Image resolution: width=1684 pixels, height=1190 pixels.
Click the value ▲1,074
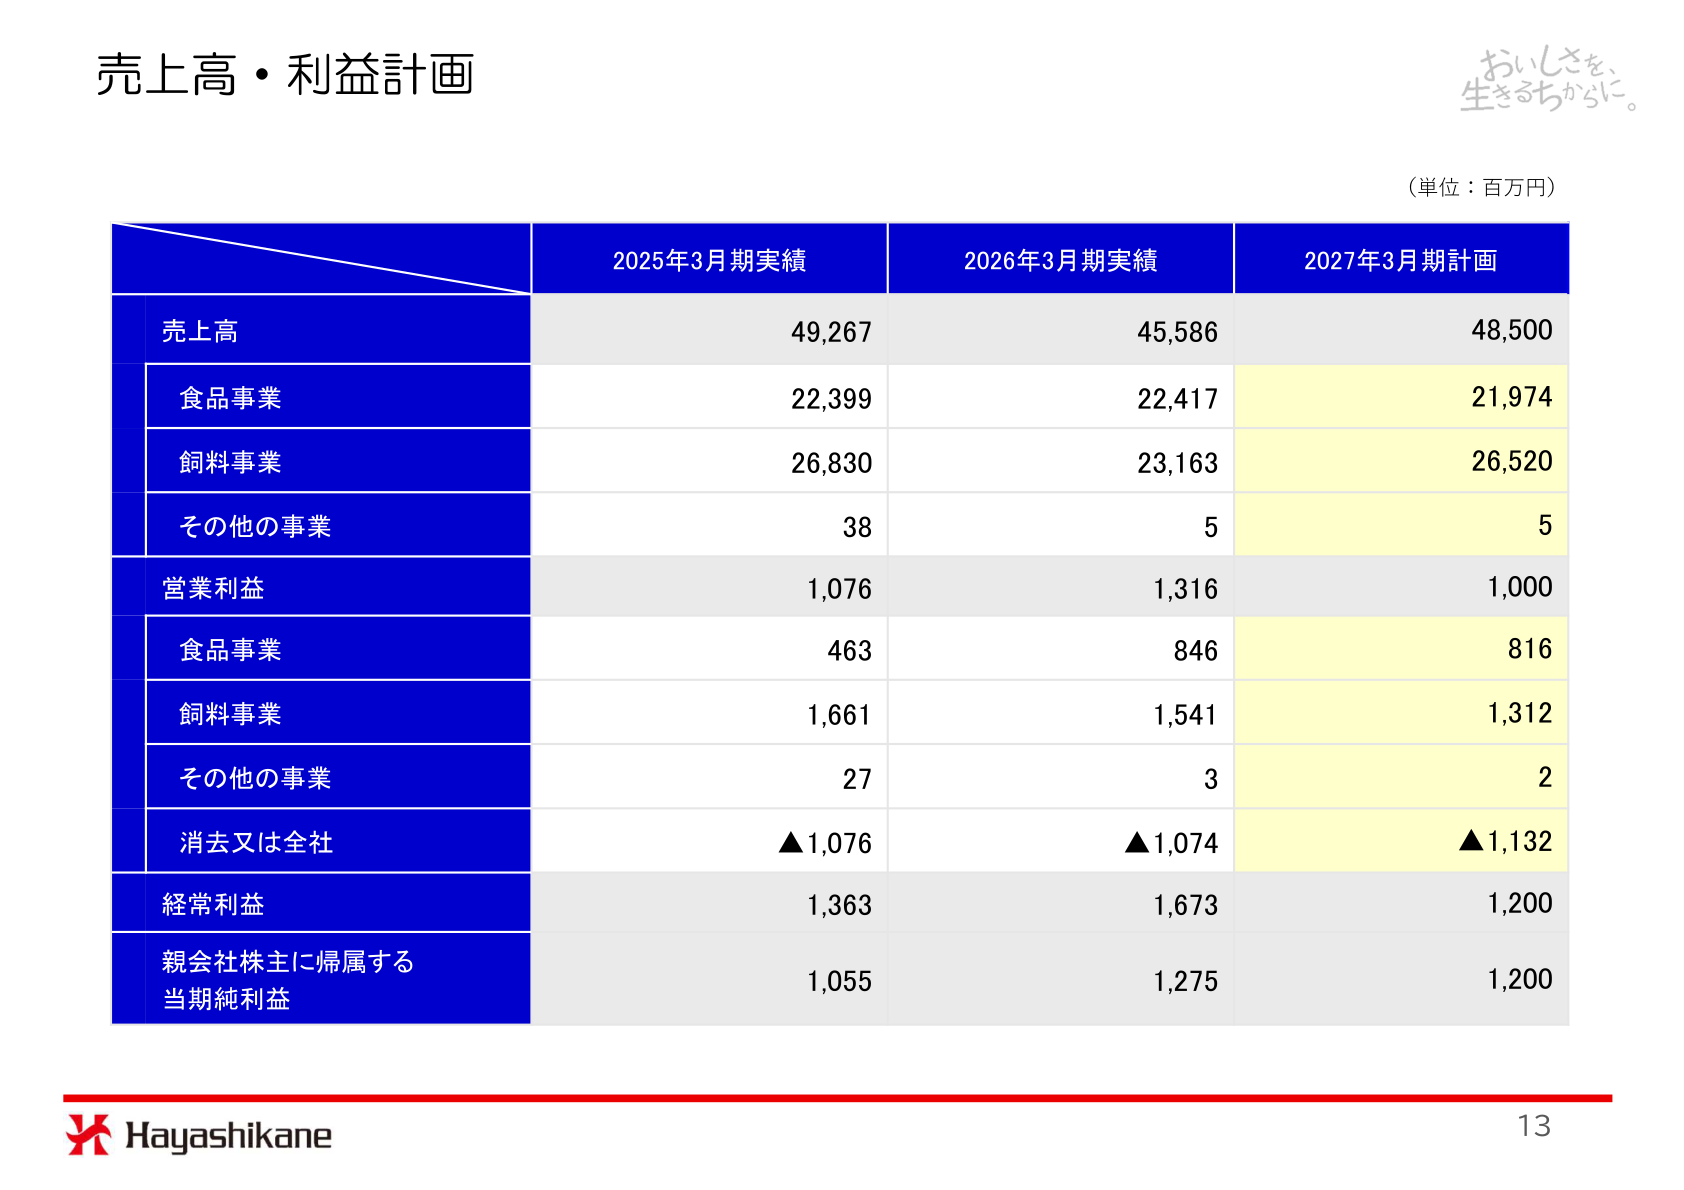pyautogui.click(x=1171, y=843)
